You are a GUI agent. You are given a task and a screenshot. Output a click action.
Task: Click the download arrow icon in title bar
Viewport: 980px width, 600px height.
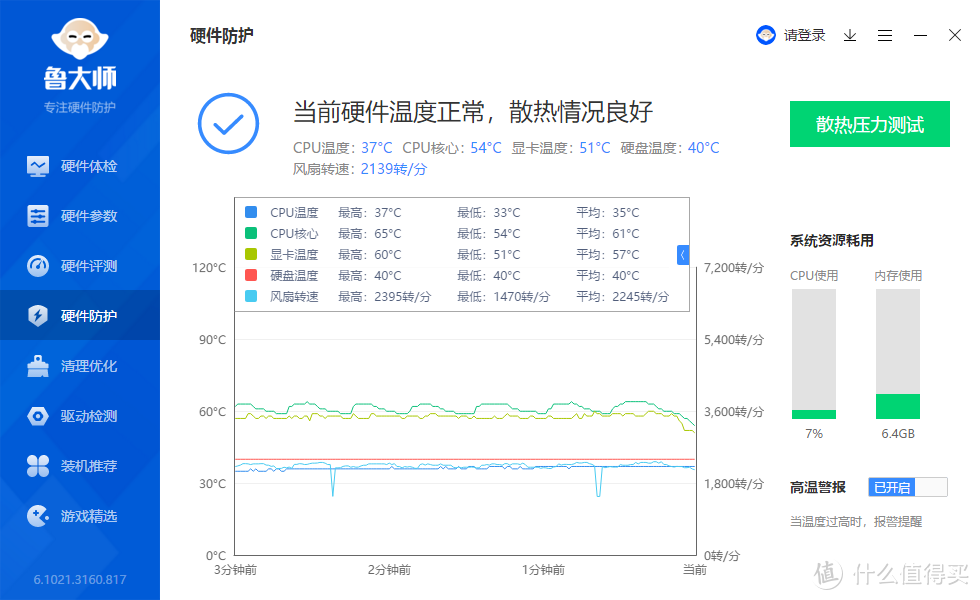coord(850,35)
